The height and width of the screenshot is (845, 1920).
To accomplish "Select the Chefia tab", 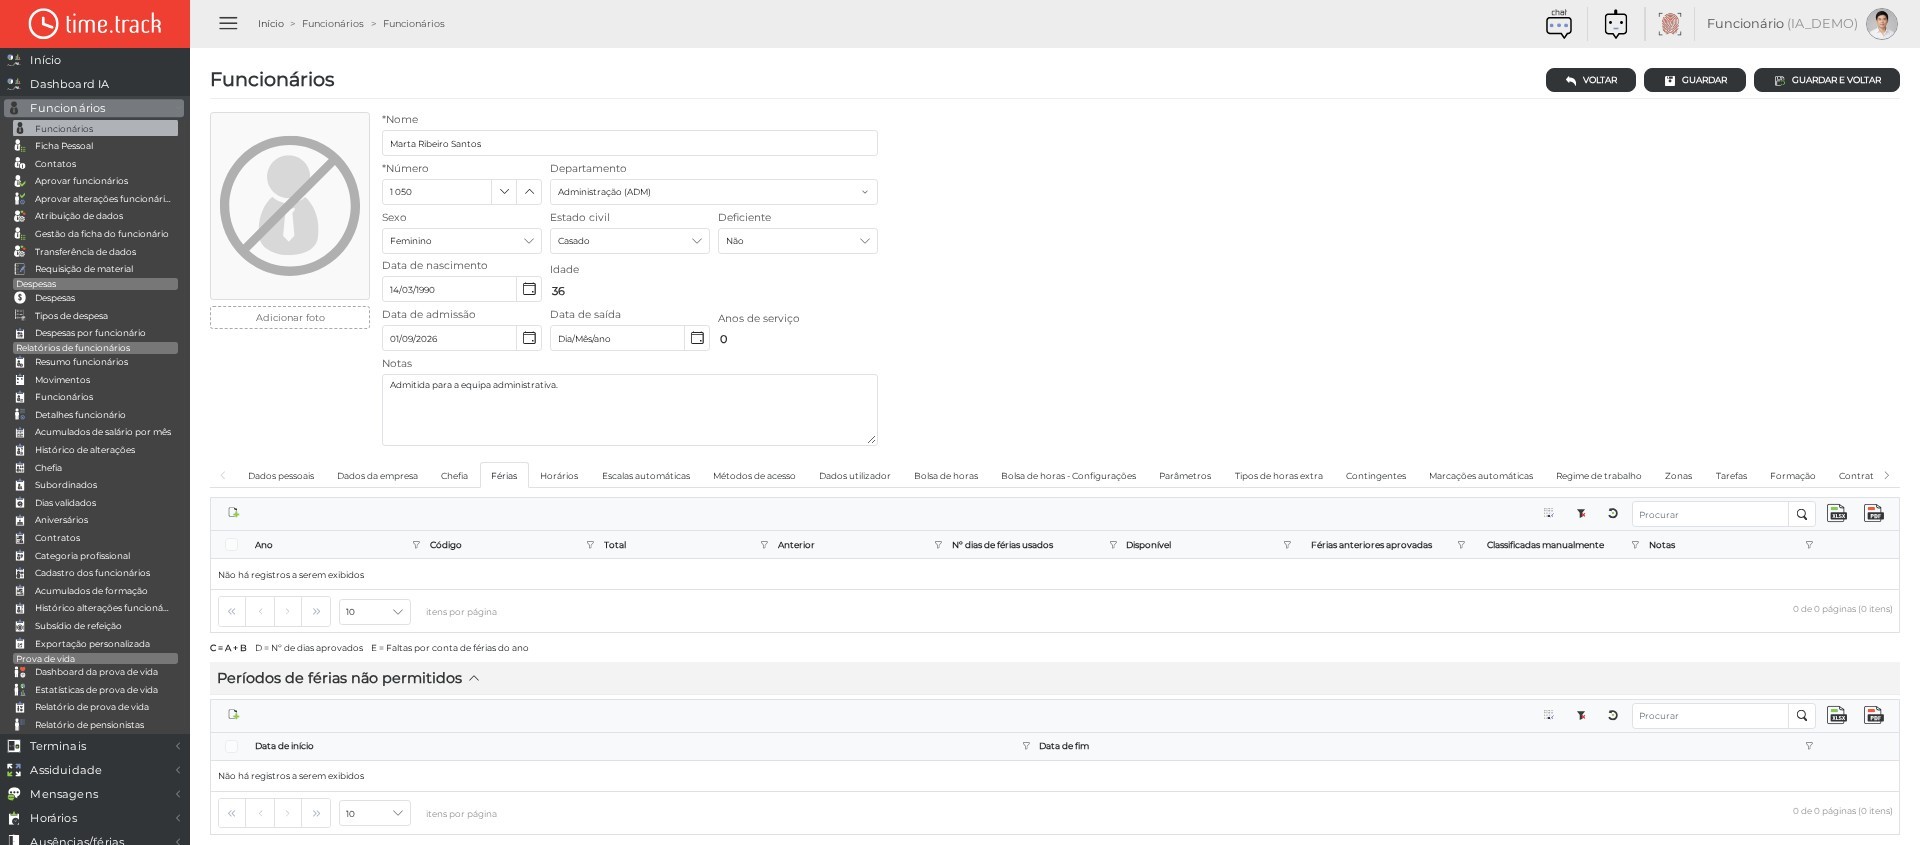I will pyautogui.click(x=454, y=476).
